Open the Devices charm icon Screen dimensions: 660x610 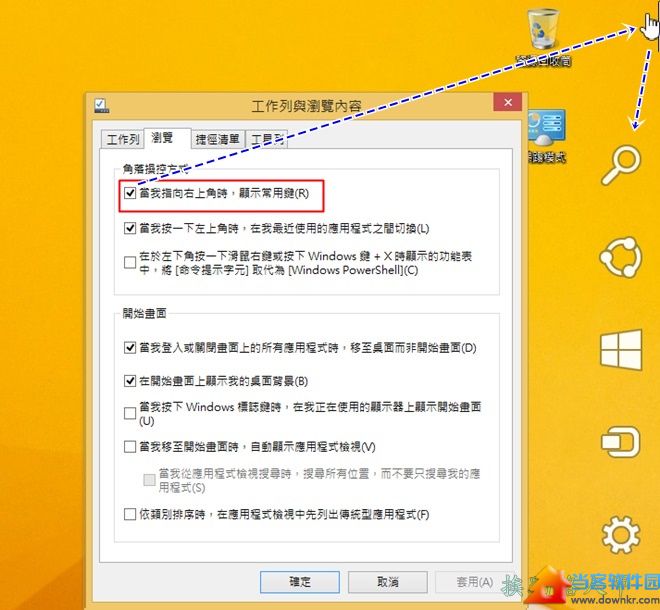coord(620,442)
